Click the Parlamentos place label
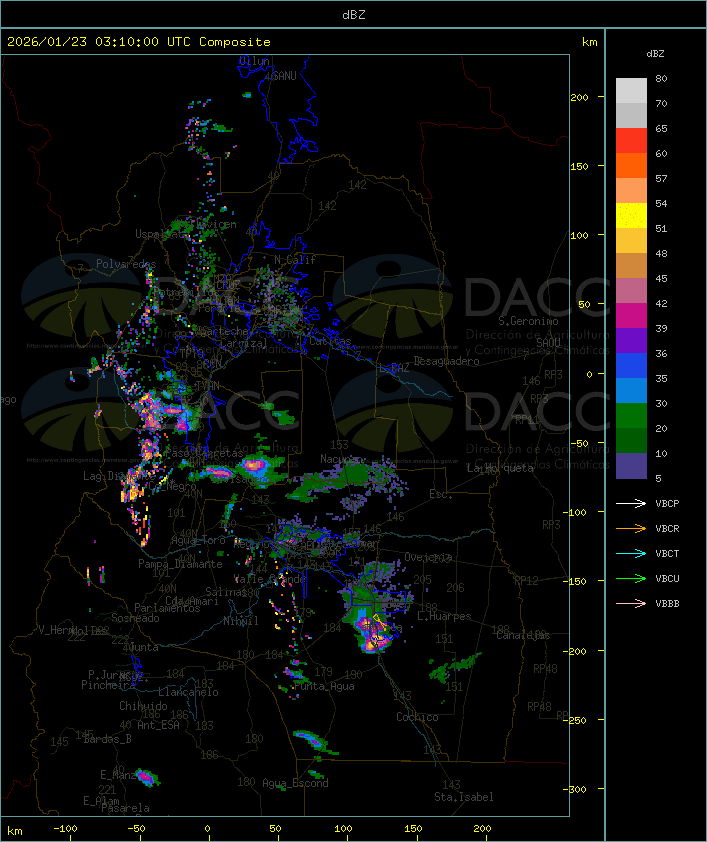 pos(167,608)
